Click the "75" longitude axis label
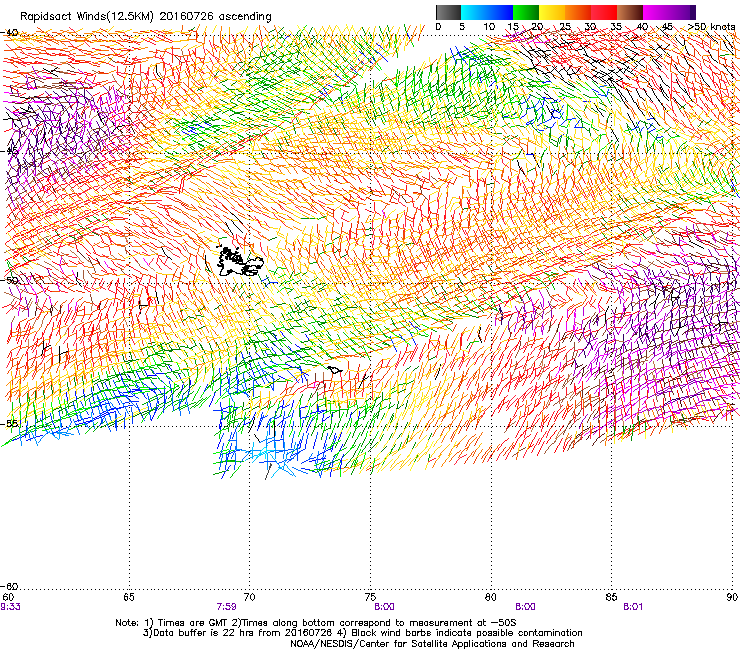The width and height of the screenshot is (740, 650). click(370, 597)
